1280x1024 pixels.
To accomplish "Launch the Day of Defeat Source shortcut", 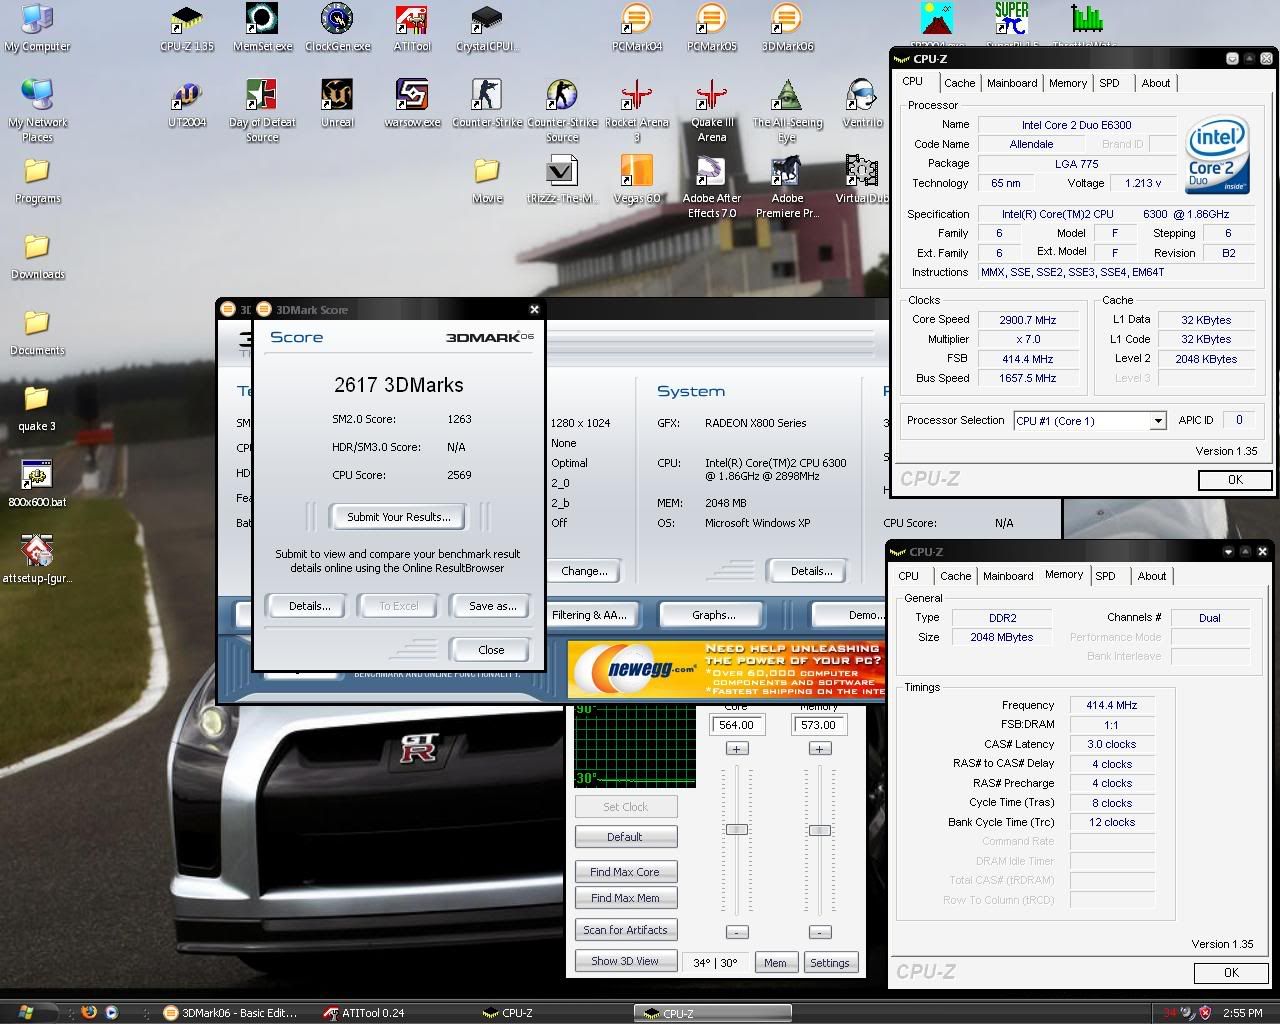I will click(x=262, y=110).
